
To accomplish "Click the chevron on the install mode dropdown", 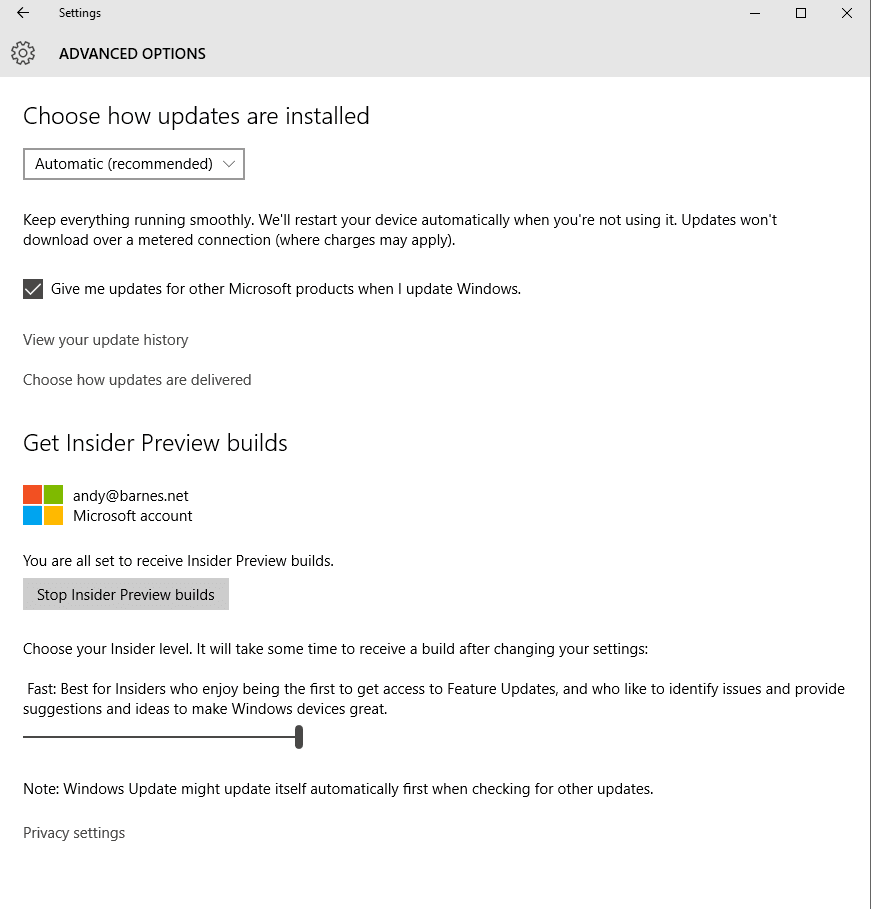I will coord(229,164).
